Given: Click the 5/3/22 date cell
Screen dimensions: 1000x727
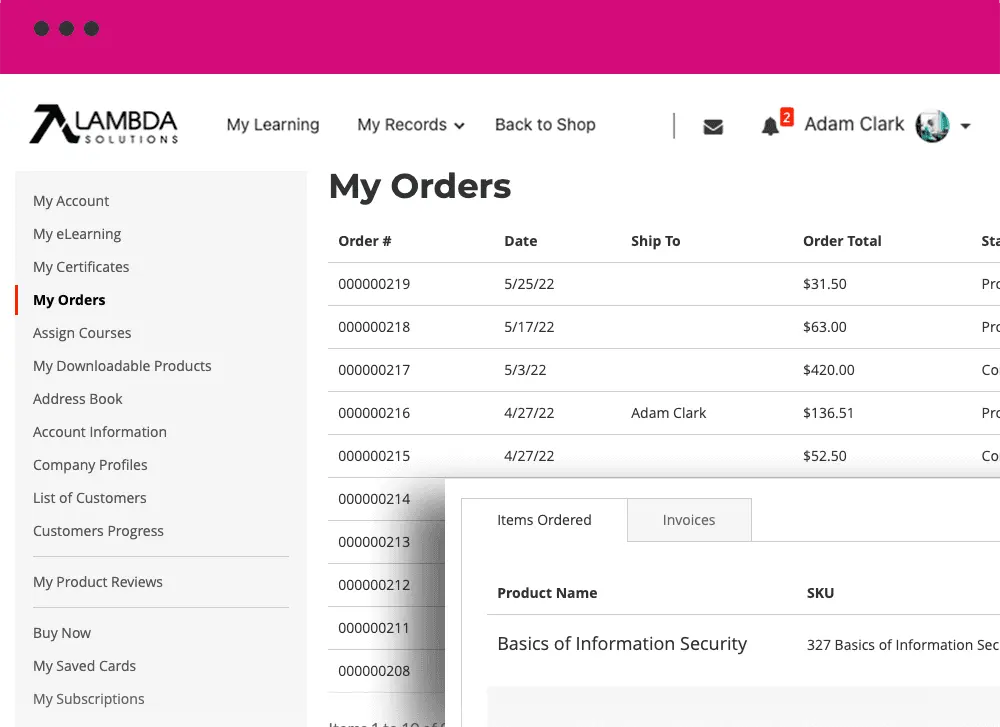Looking at the screenshot, I should pyautogui.click(x=525, y=371).
